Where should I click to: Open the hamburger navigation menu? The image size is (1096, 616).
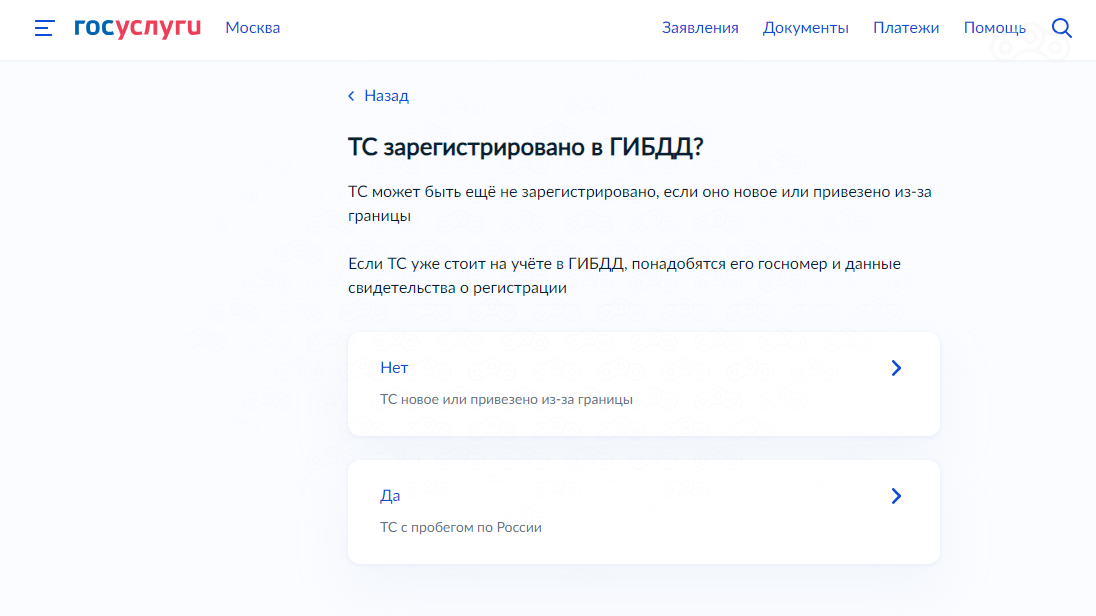point(44,28)
